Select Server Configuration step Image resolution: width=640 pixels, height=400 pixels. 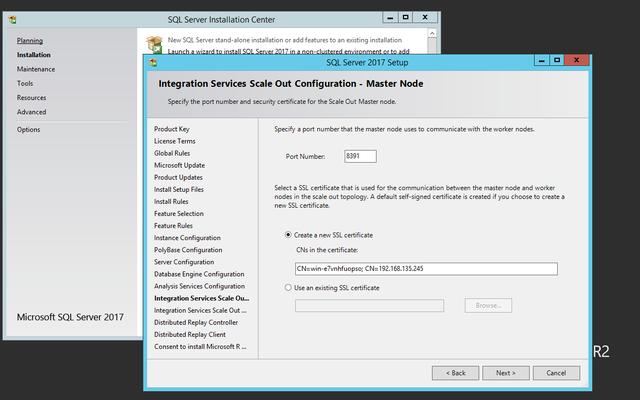point(184,262)
